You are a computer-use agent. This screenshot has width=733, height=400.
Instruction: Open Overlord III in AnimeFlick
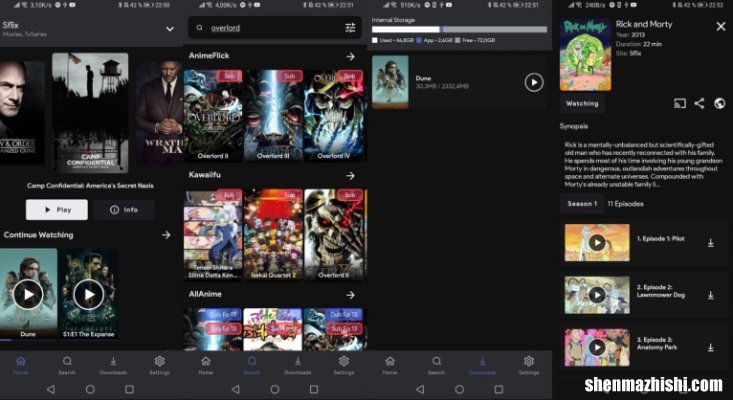(273, 115)
